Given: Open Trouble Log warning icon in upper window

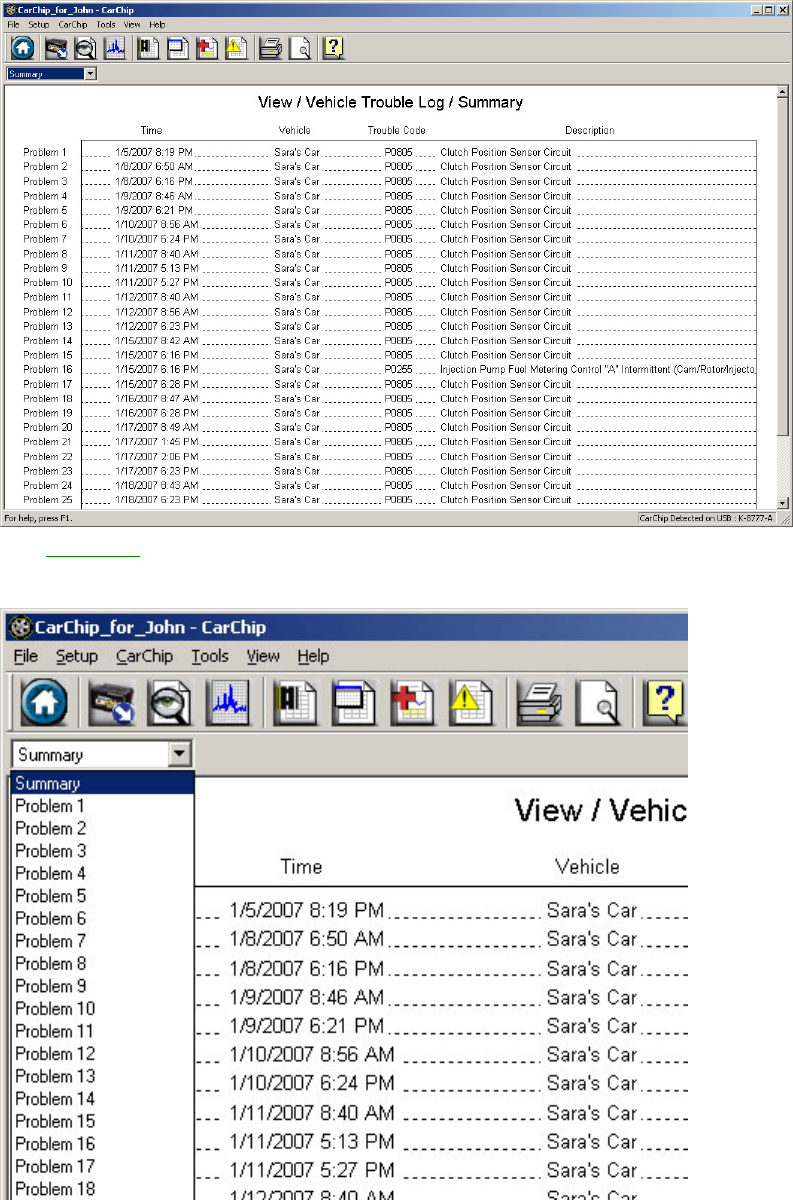Looking at the screenshot, I should (x=236, y=47).
